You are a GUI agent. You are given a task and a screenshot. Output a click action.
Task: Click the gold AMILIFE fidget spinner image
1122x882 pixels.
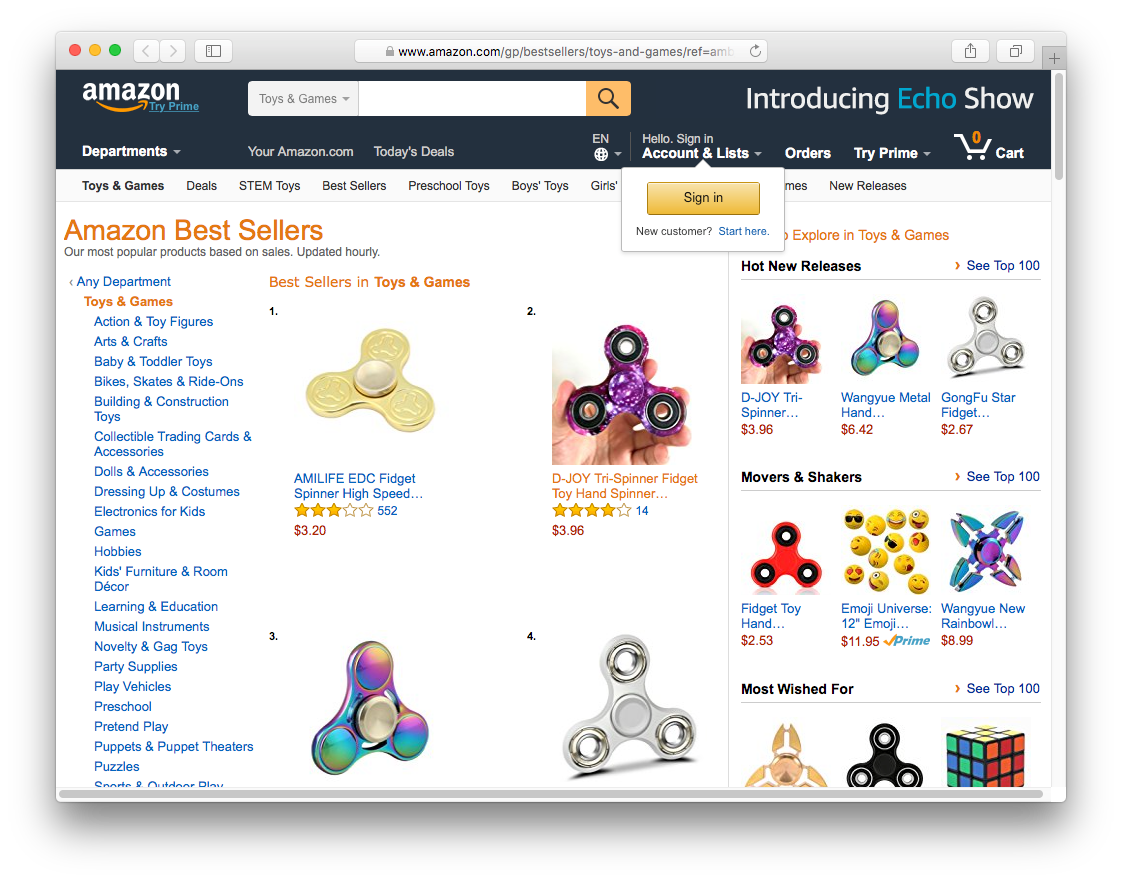(x=370, y=381)
